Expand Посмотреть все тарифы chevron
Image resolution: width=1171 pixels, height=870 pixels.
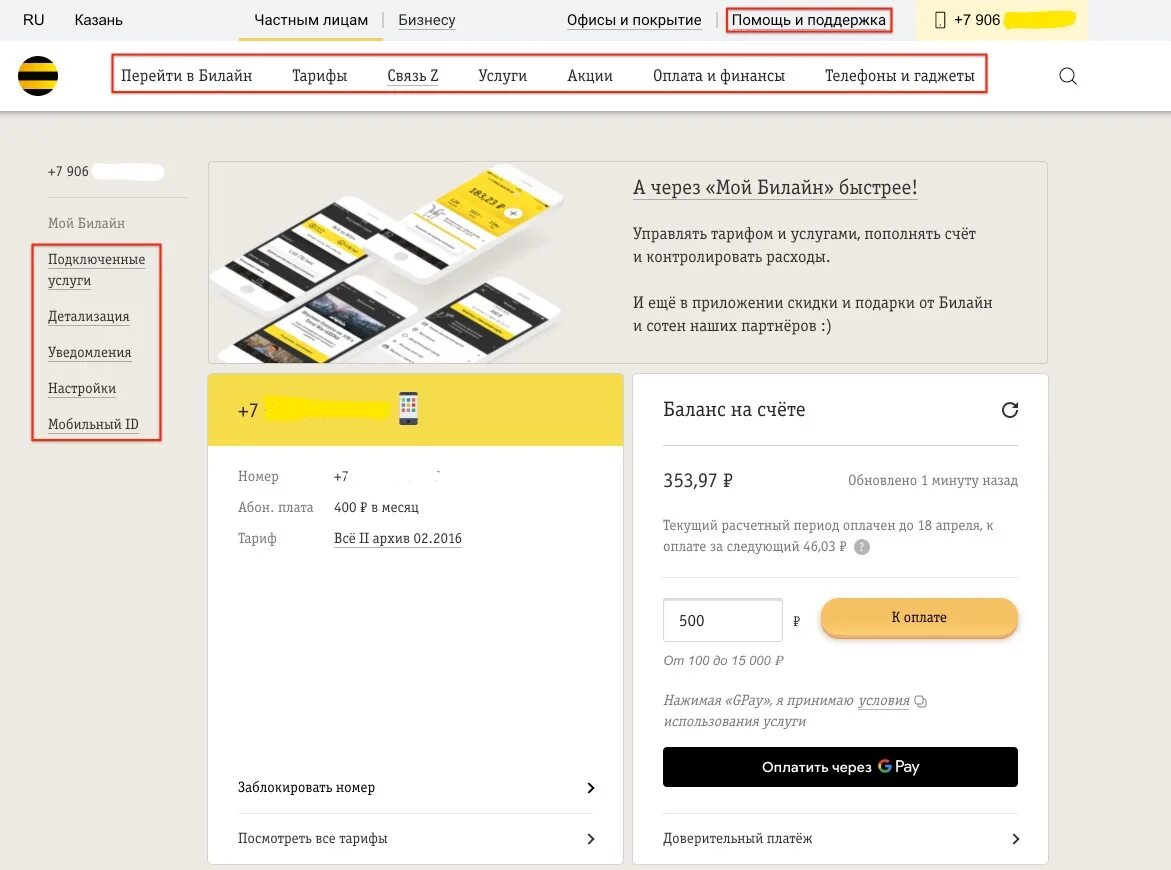(x=591, y=839)
